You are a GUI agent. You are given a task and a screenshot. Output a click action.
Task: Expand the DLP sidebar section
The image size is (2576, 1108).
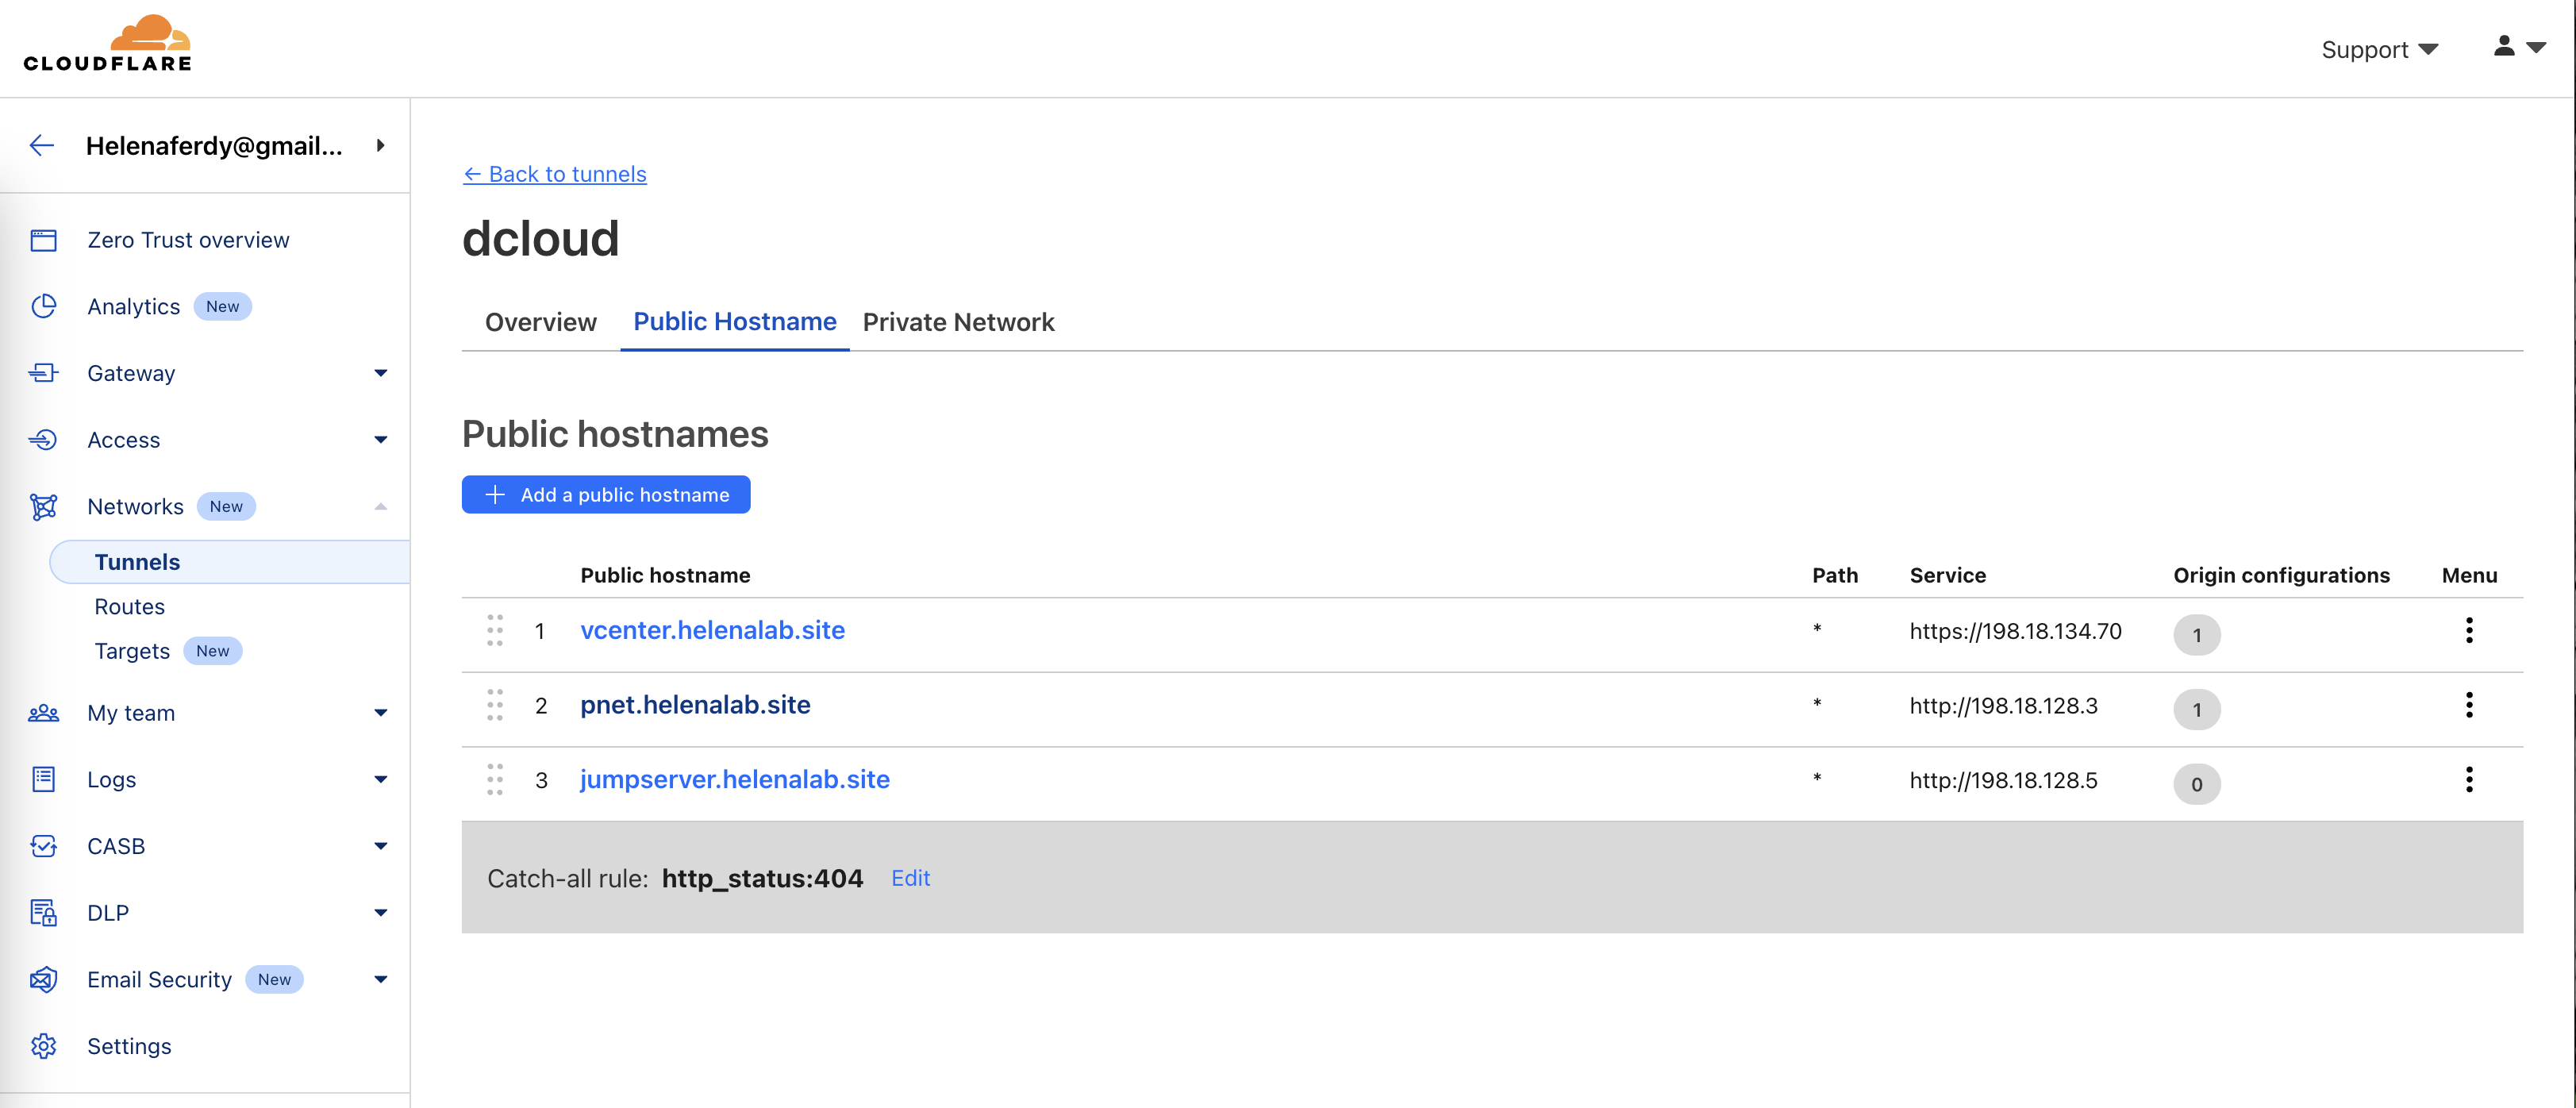coord(380,912)
